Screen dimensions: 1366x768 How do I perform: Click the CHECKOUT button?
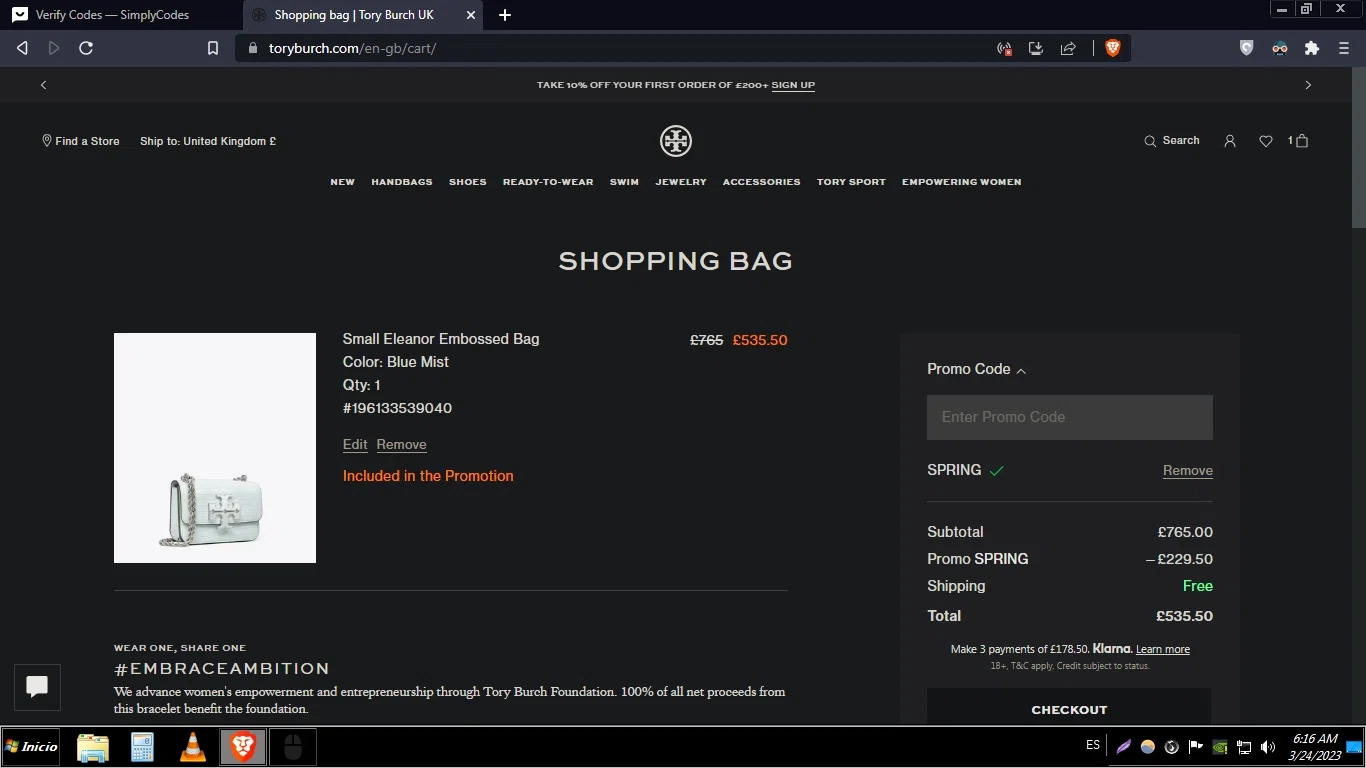pyautogui.click(x=1069, y=708)
